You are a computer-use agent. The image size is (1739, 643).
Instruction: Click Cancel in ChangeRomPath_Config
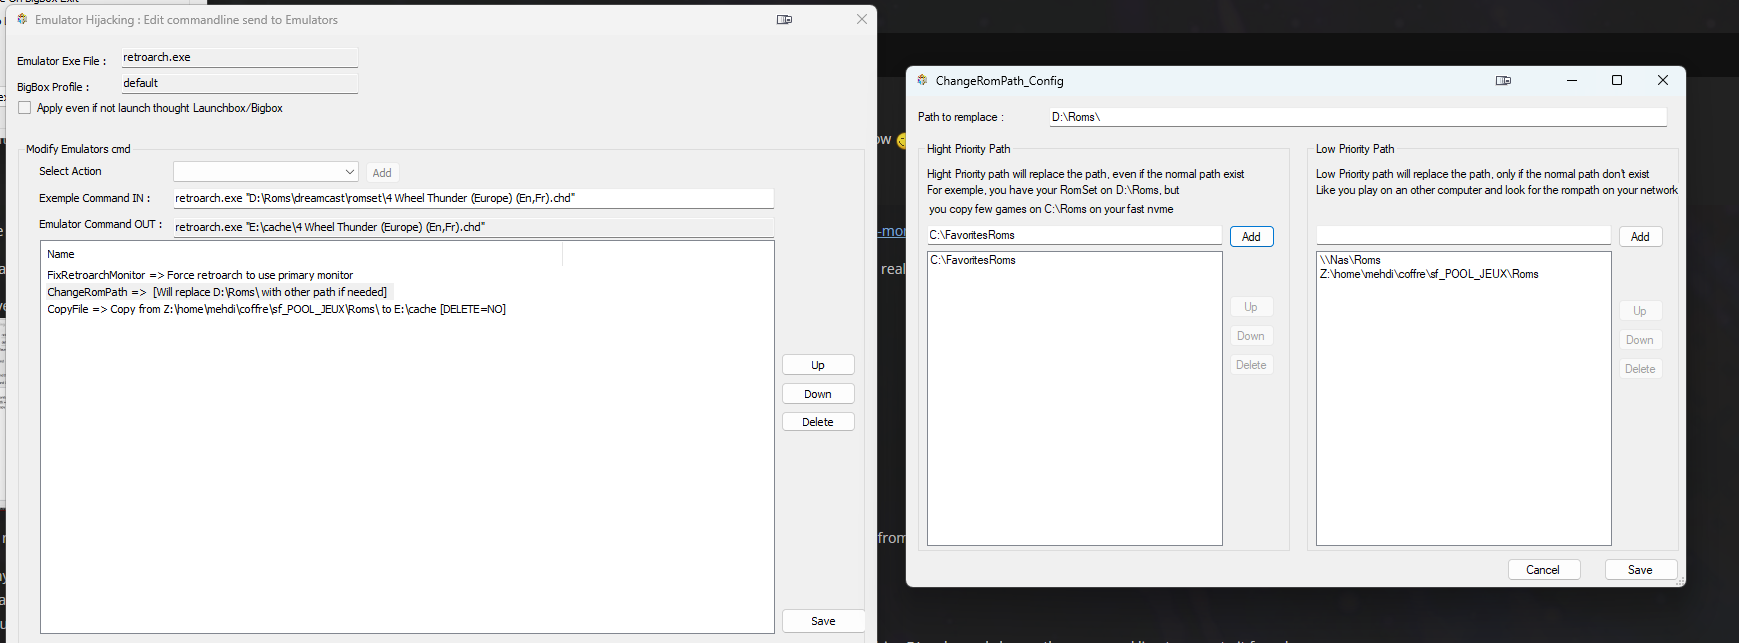click(x=1543, y=570)
